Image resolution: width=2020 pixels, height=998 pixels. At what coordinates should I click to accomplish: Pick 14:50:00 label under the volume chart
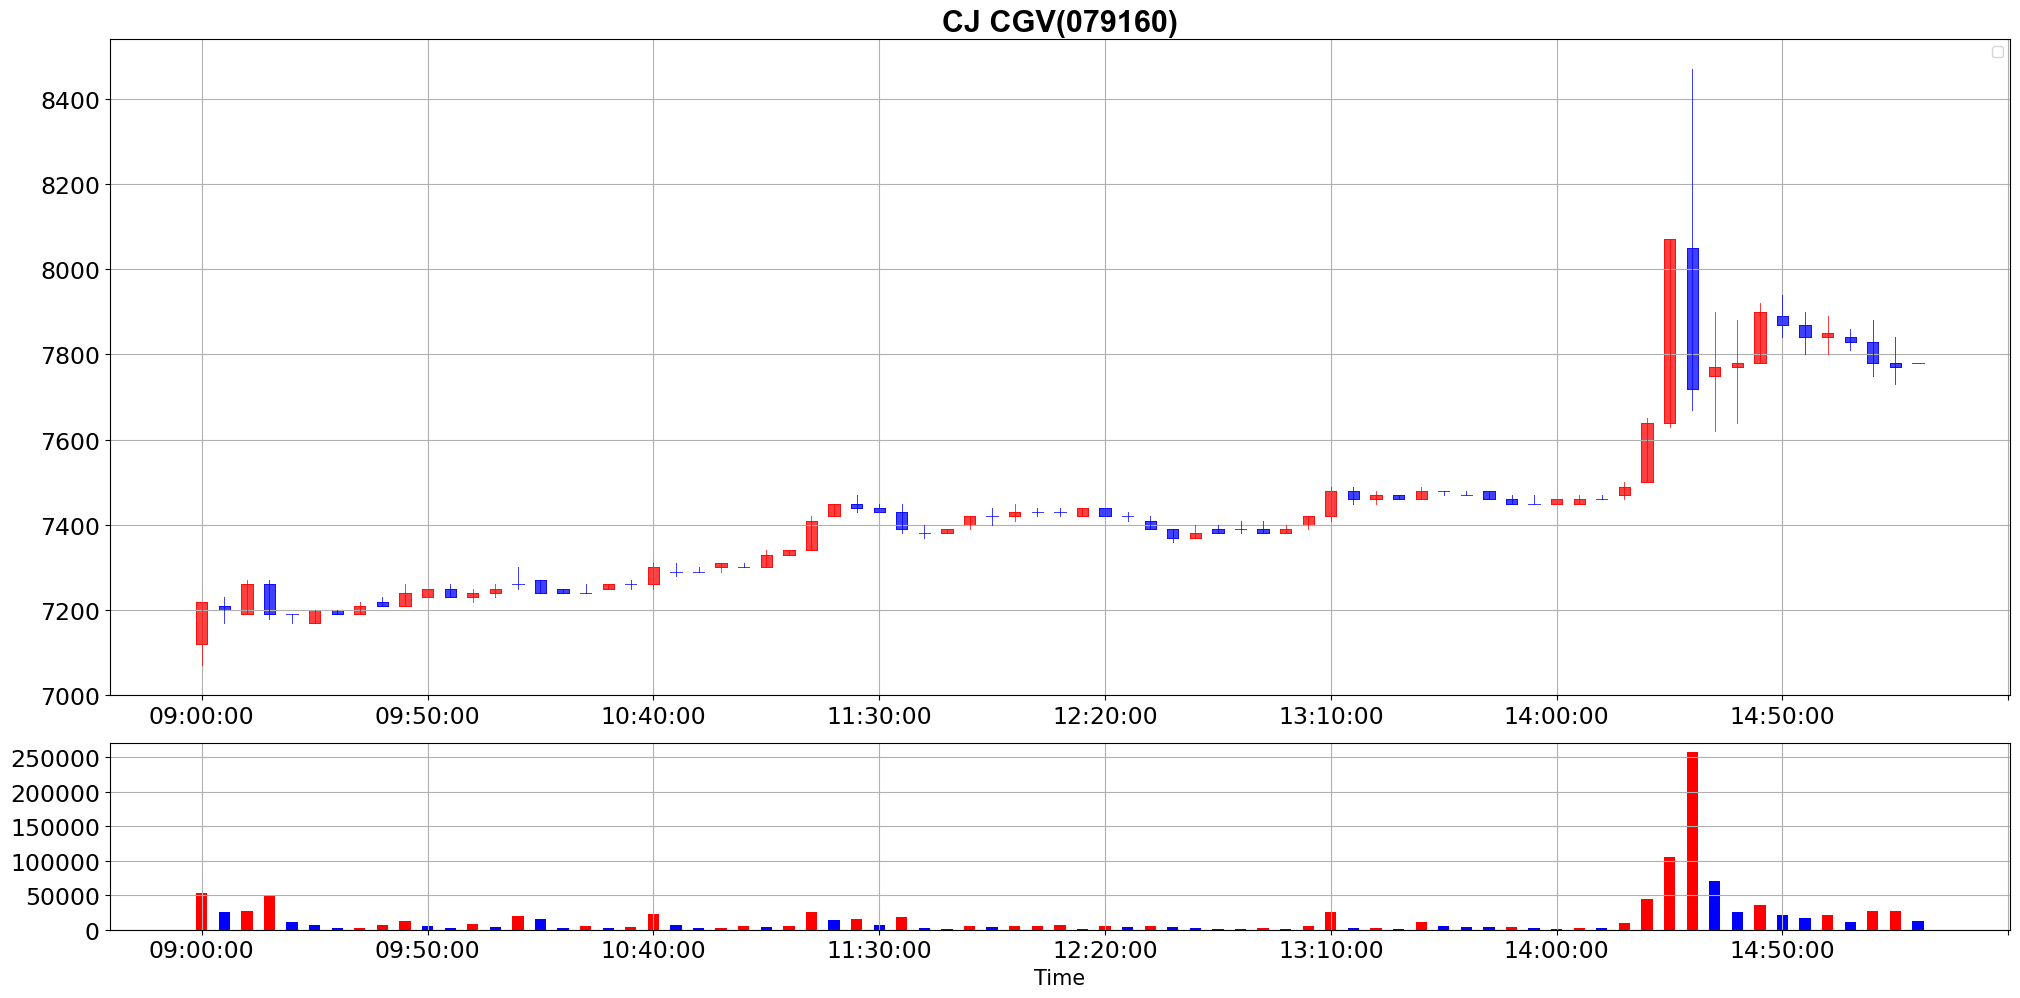pos(1782,950)
